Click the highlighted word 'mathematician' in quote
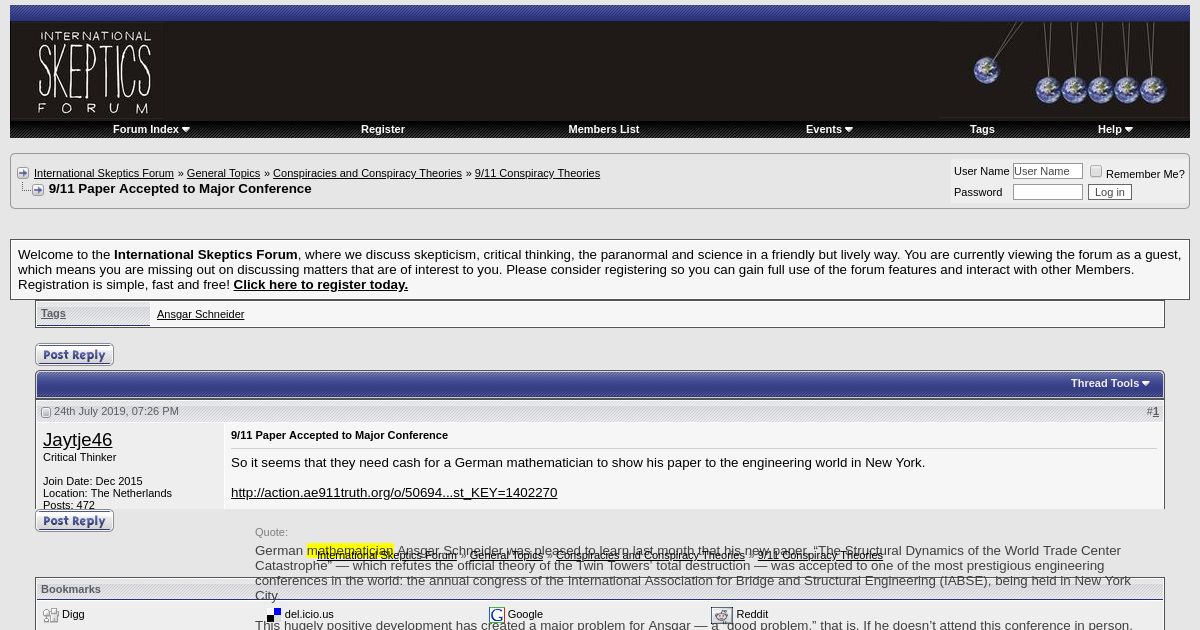Image resolution: width=1200 pixels, height=630 pixels. pyautogui.click(x=350, y=550)
